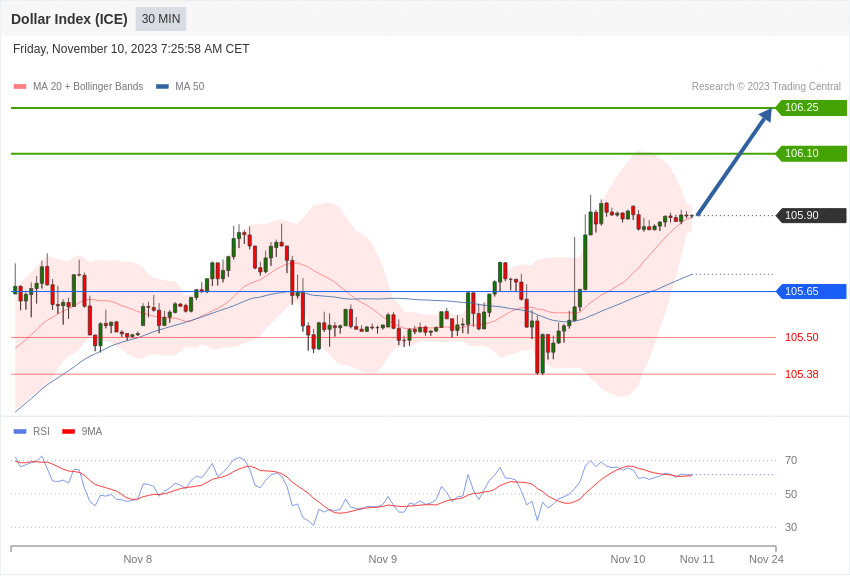The image size is (850, 576).
Task: Click the chart date and time text
Action: point(131,49)
